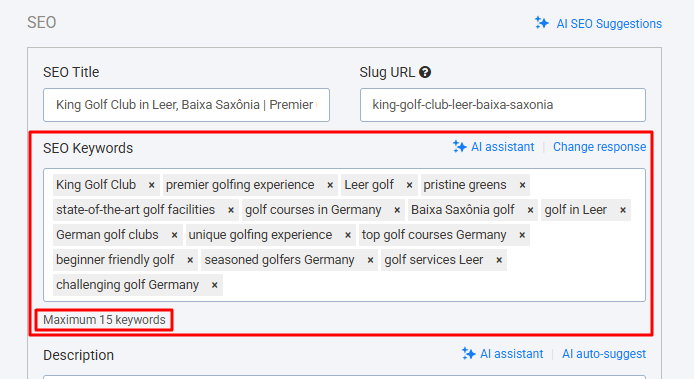Delete 'top golf courses Germany' tag
The height and width of the screenshot is (379, 694).
(x=522, y=235)
